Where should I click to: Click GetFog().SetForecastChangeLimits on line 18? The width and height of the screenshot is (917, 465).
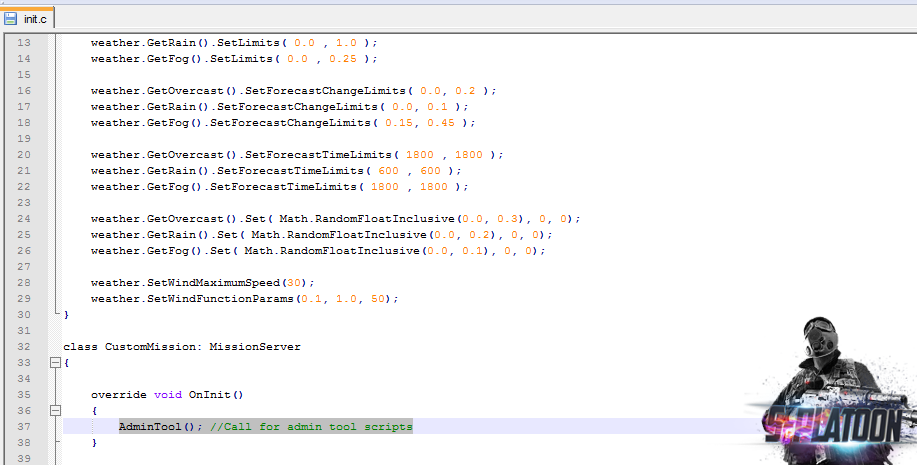click(283, 123)
